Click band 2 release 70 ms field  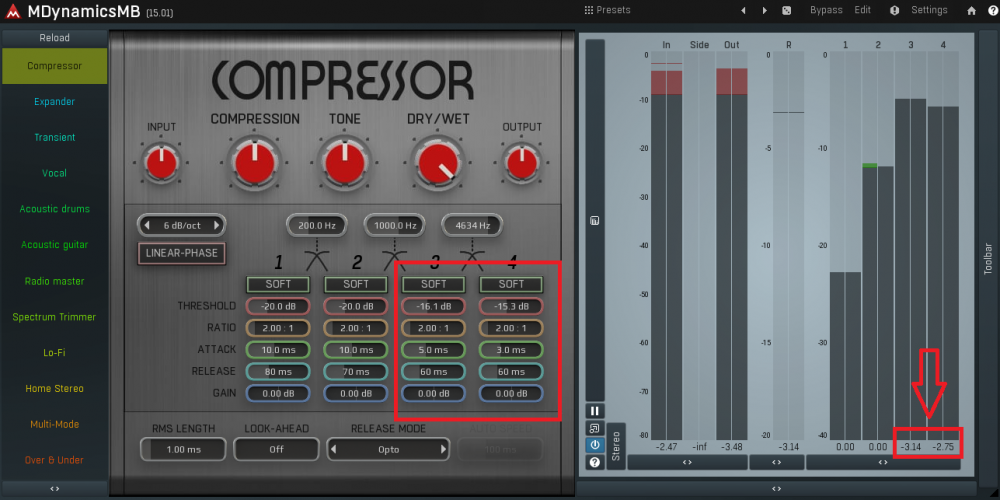point(356,371)
